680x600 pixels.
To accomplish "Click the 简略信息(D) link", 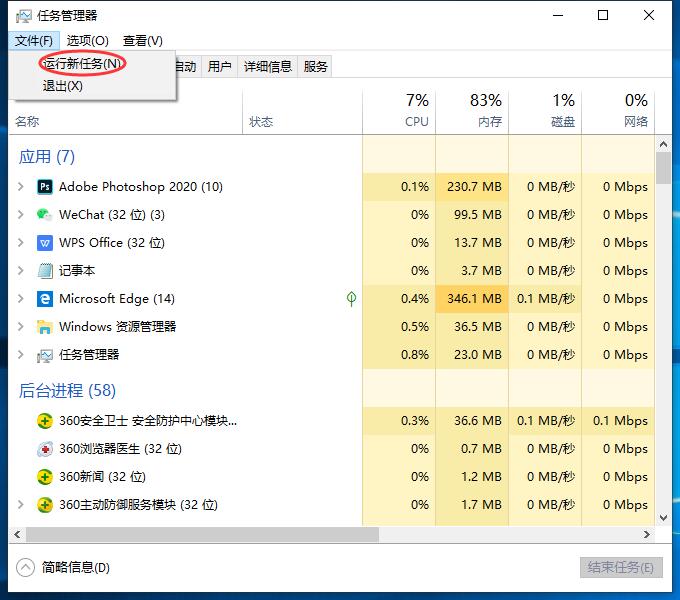I will point(76,567).
